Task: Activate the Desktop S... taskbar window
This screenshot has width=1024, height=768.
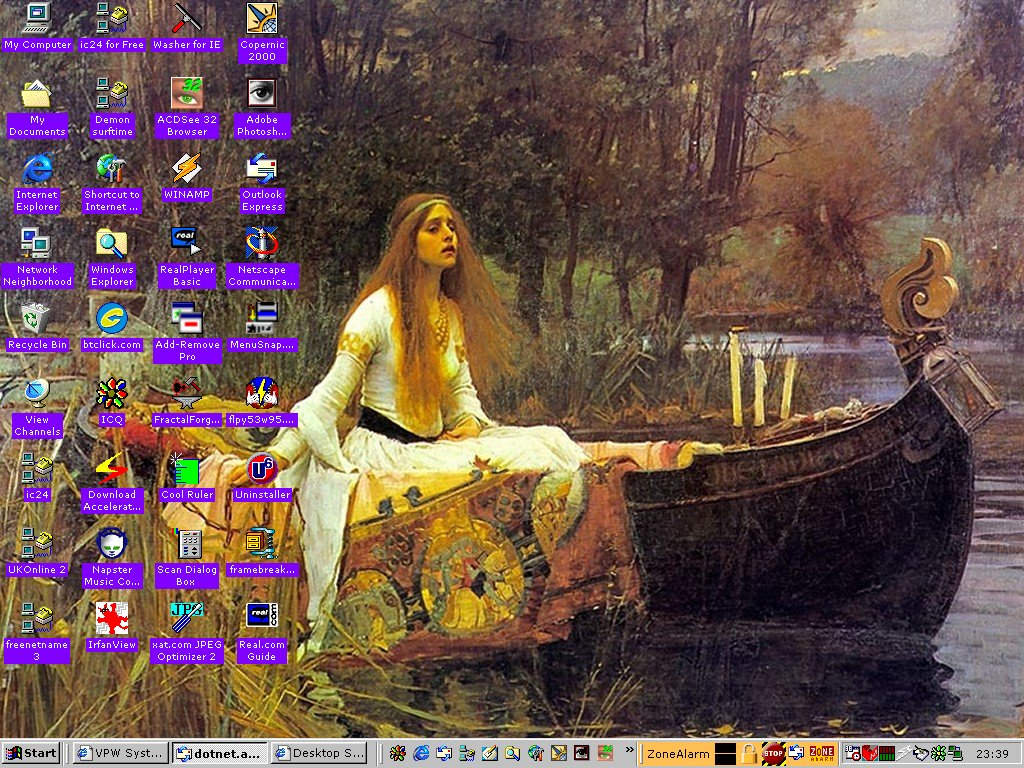Action: click(319, 753)
